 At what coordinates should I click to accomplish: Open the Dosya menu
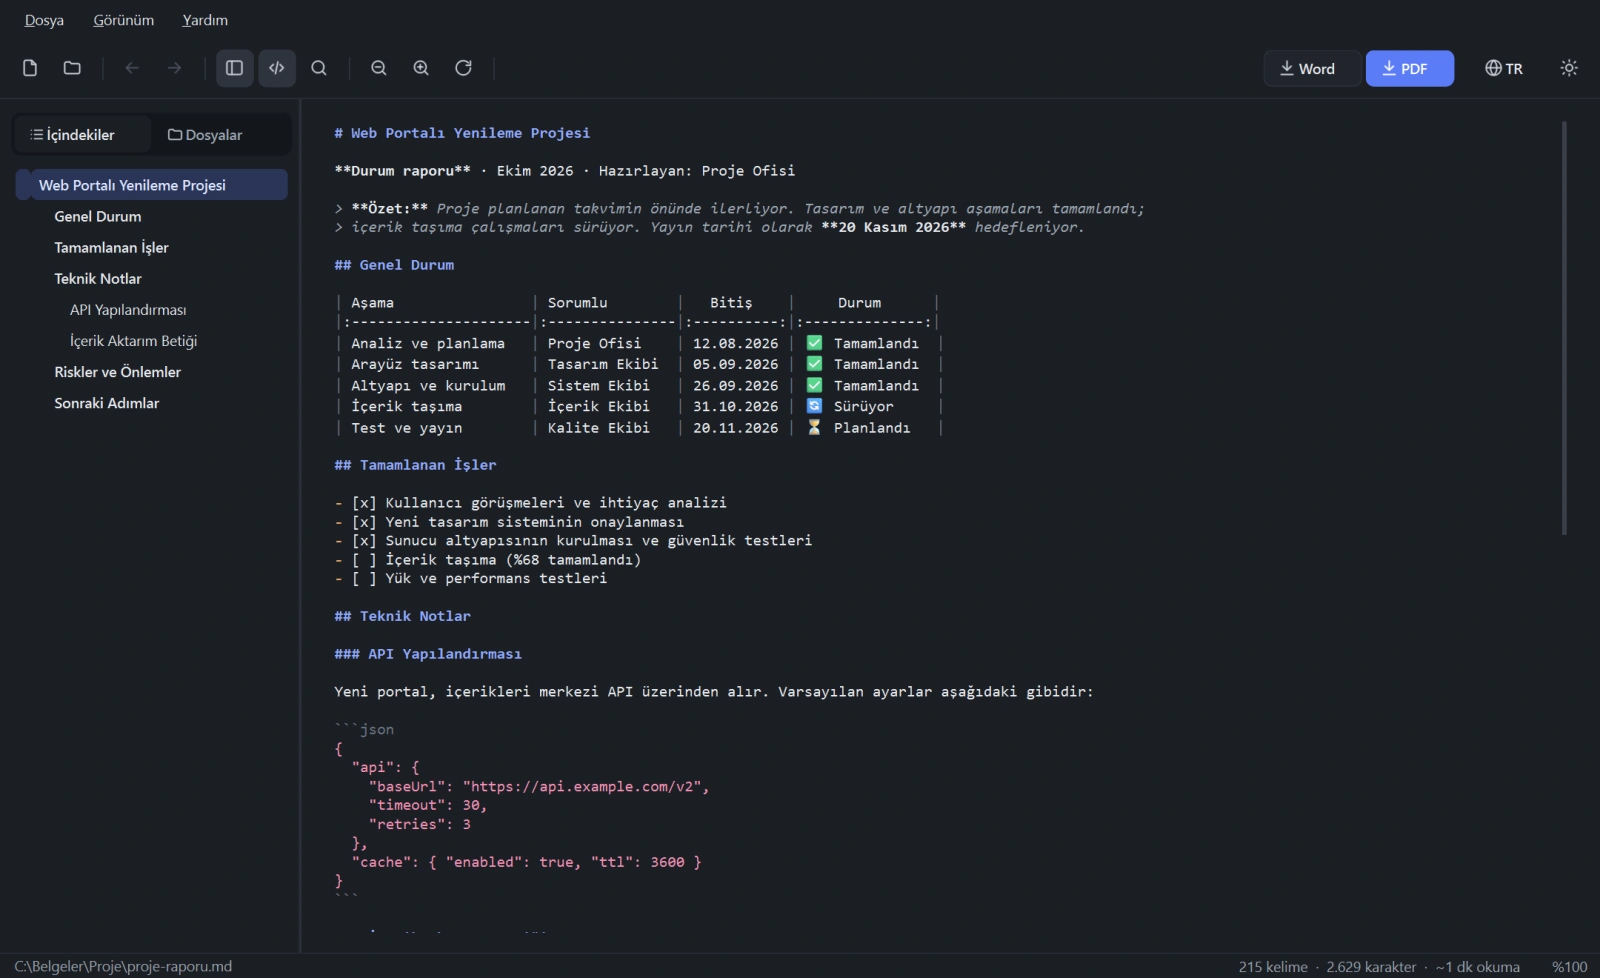point(44,20)
